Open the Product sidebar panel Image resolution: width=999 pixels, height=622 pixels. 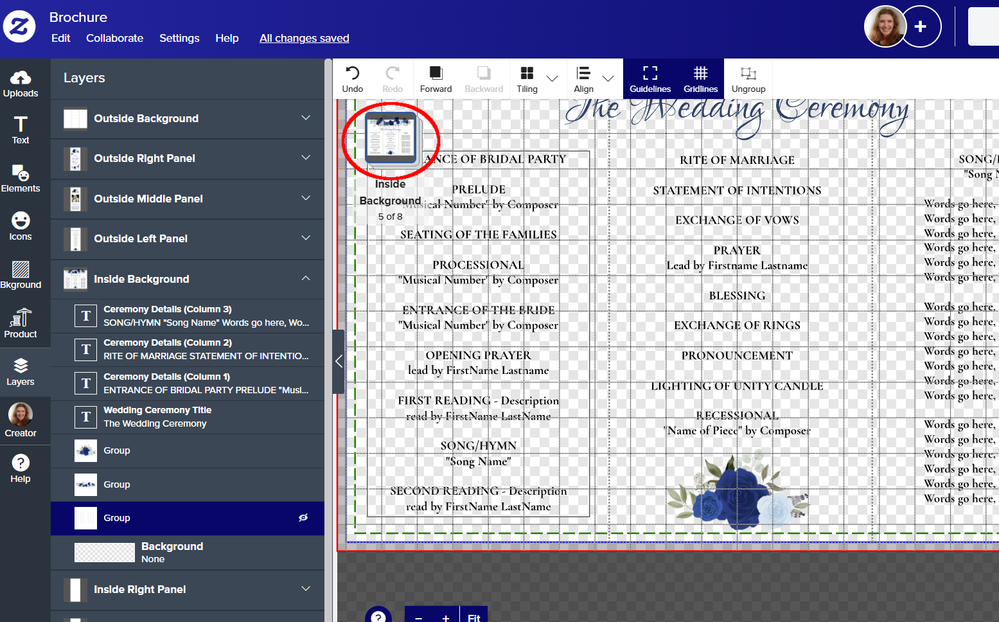pos(20,323)
